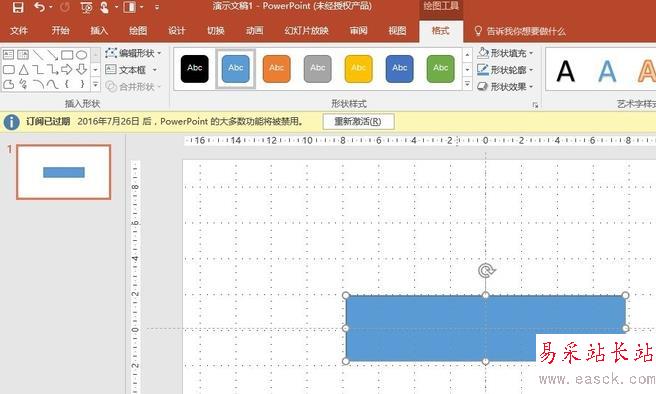The height and width of the screenshot is (394, 656).
Task: Select the vertical text box shape
Action: point(23,54)
